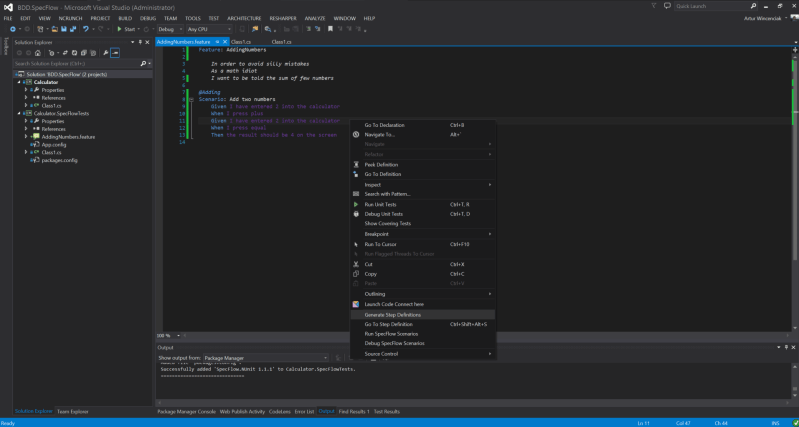Viewport: 799px width, 427px height.
Task: Click the Save All toolbar icon
Action: tap(75, 29)
